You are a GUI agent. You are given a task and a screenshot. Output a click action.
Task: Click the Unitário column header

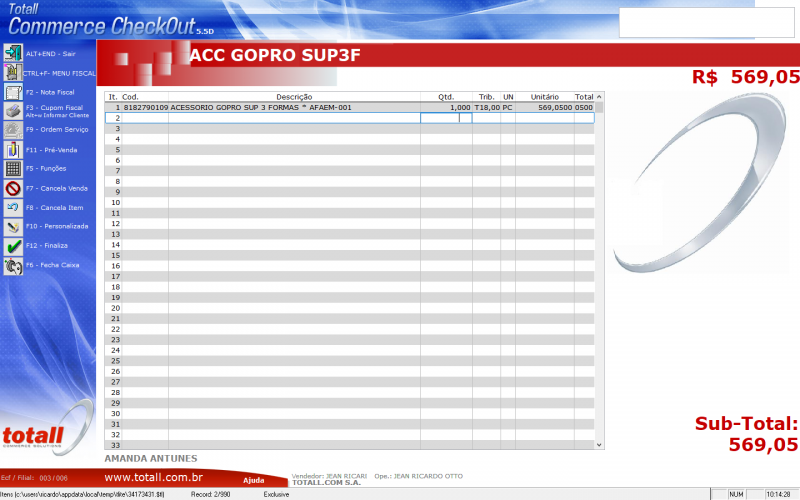click(544, 97)
